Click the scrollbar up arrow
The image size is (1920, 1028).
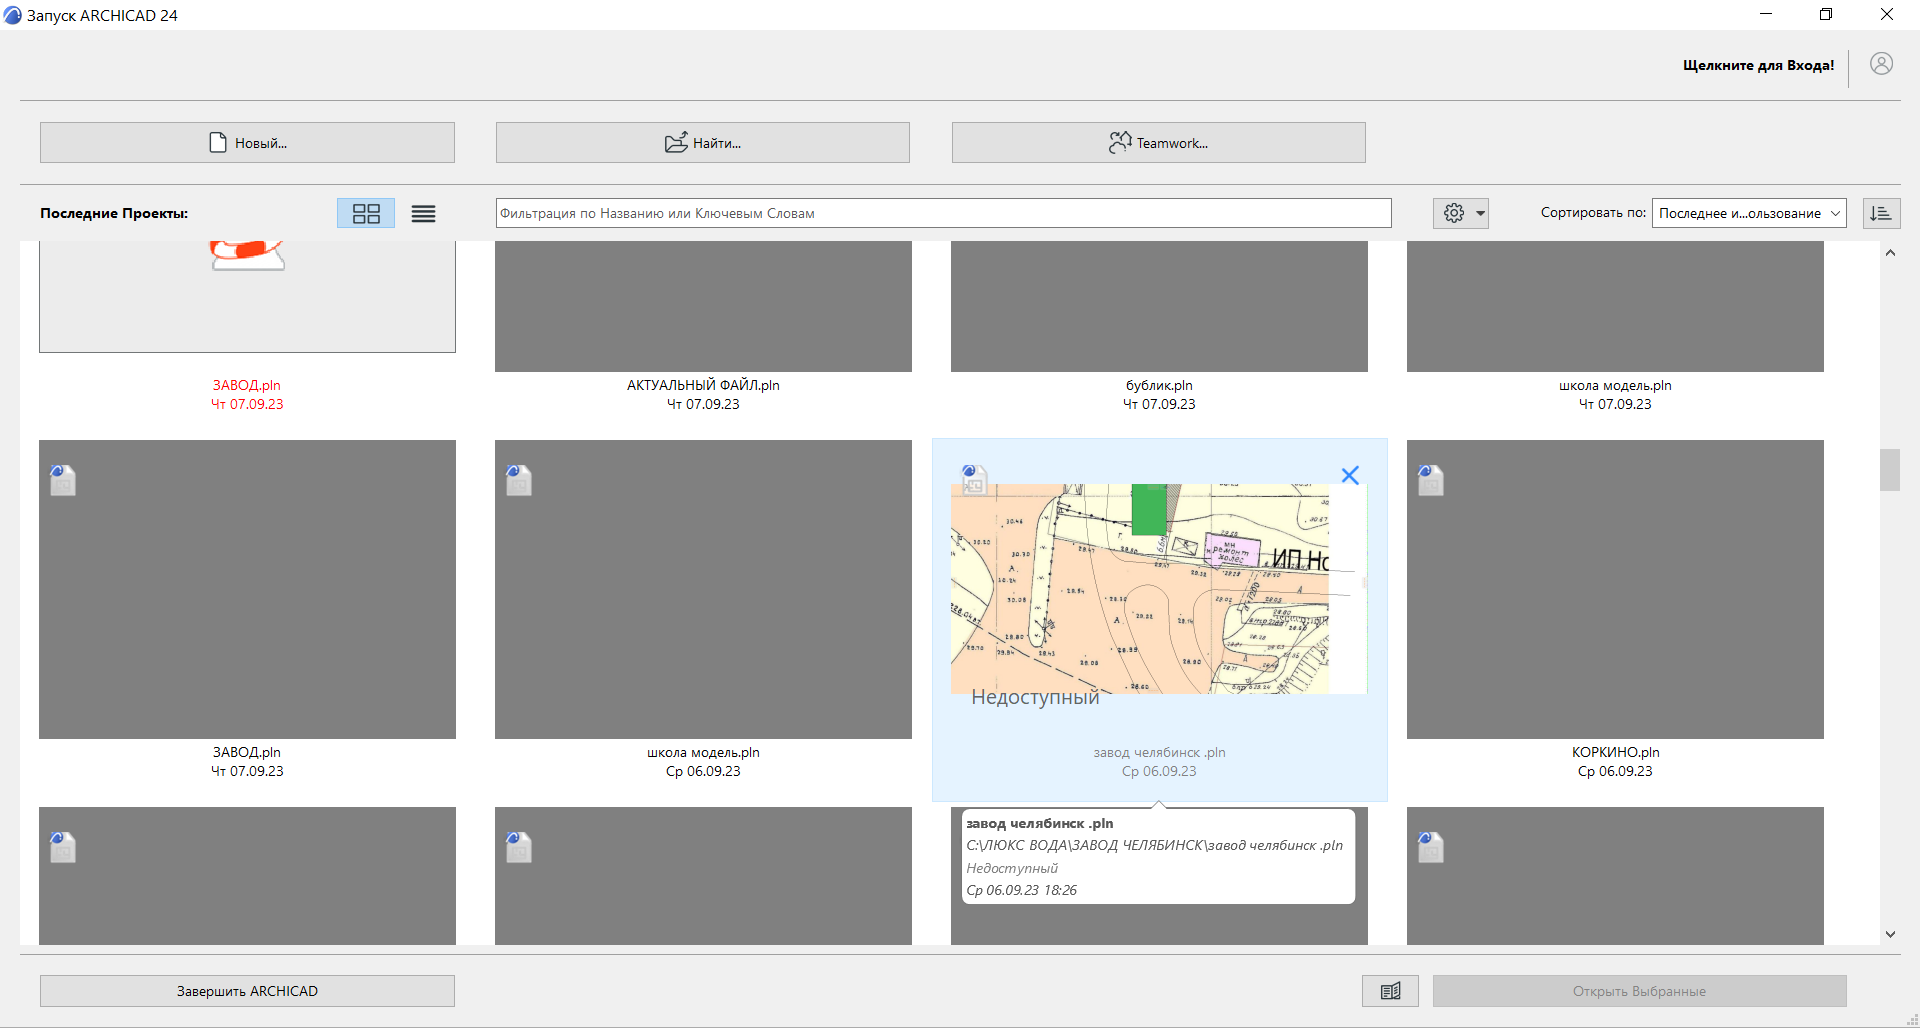tap(1890, 253)
